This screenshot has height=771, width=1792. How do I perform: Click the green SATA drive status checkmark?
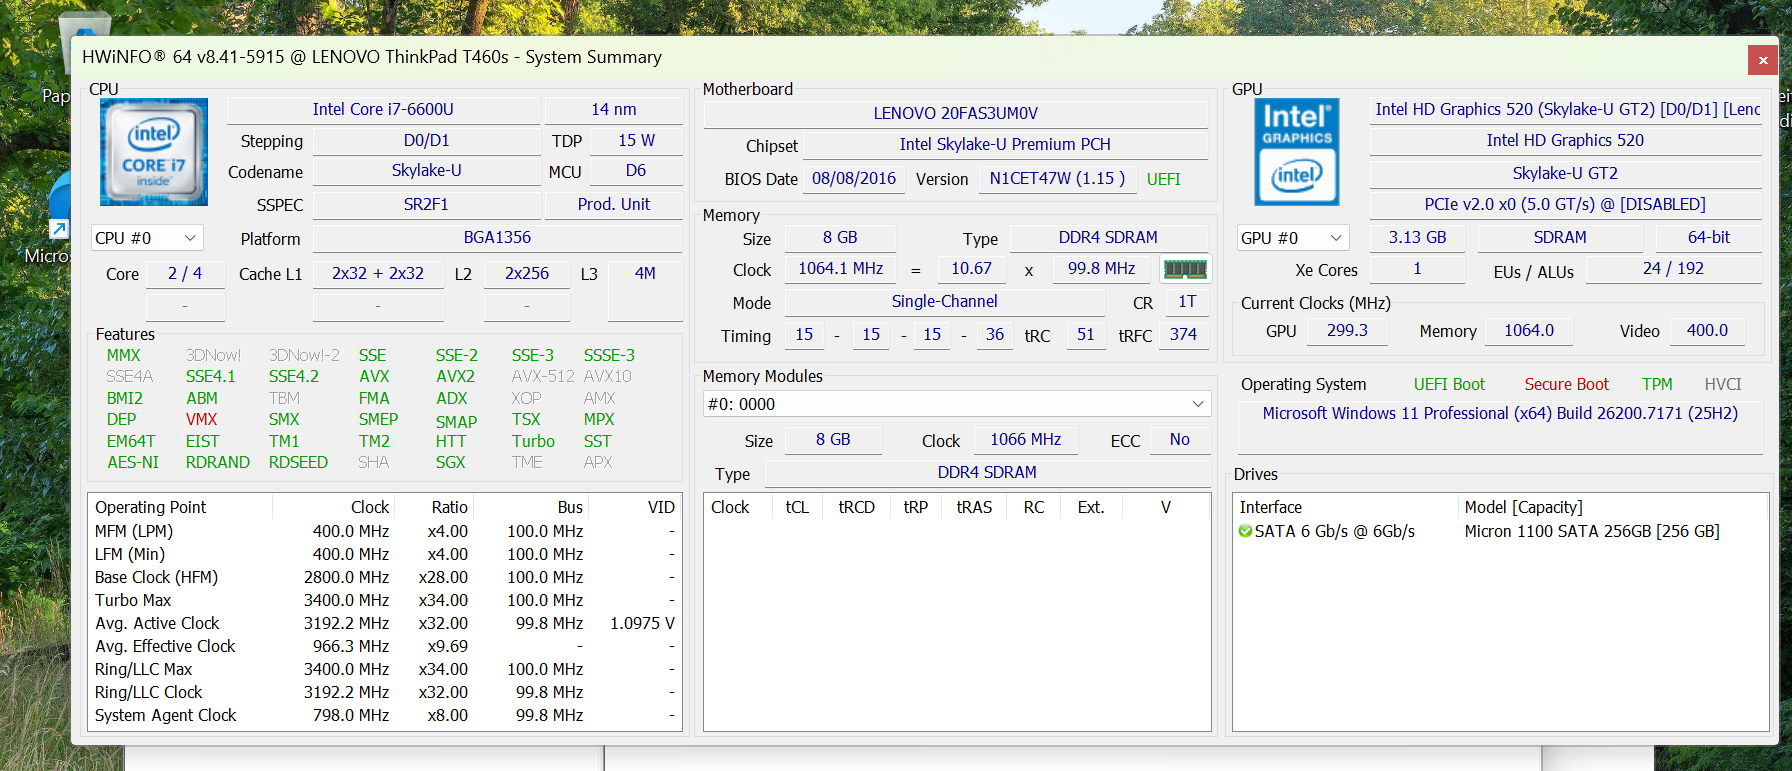click(1245, 531)
